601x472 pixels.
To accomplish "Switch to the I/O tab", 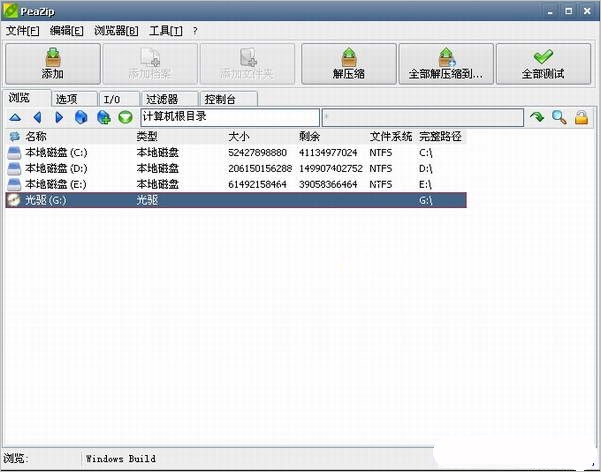I will coord(119,99).
